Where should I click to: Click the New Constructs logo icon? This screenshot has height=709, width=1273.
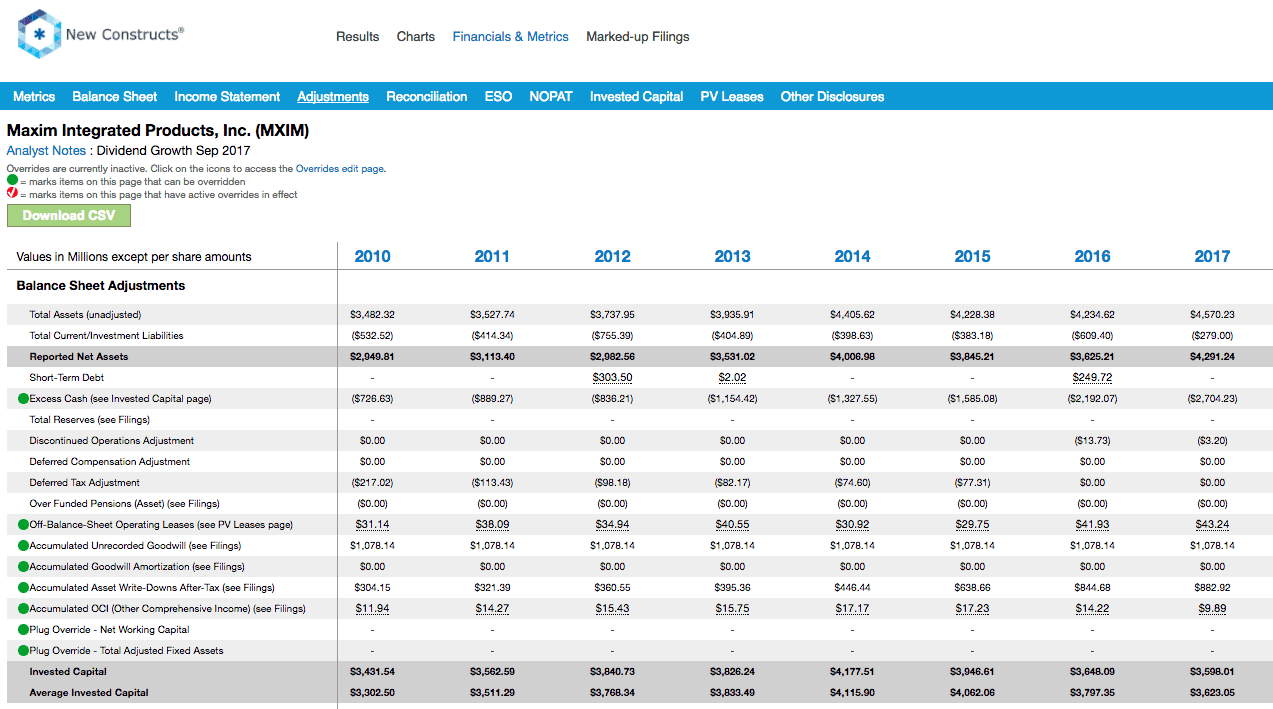[x=39, y=34]
